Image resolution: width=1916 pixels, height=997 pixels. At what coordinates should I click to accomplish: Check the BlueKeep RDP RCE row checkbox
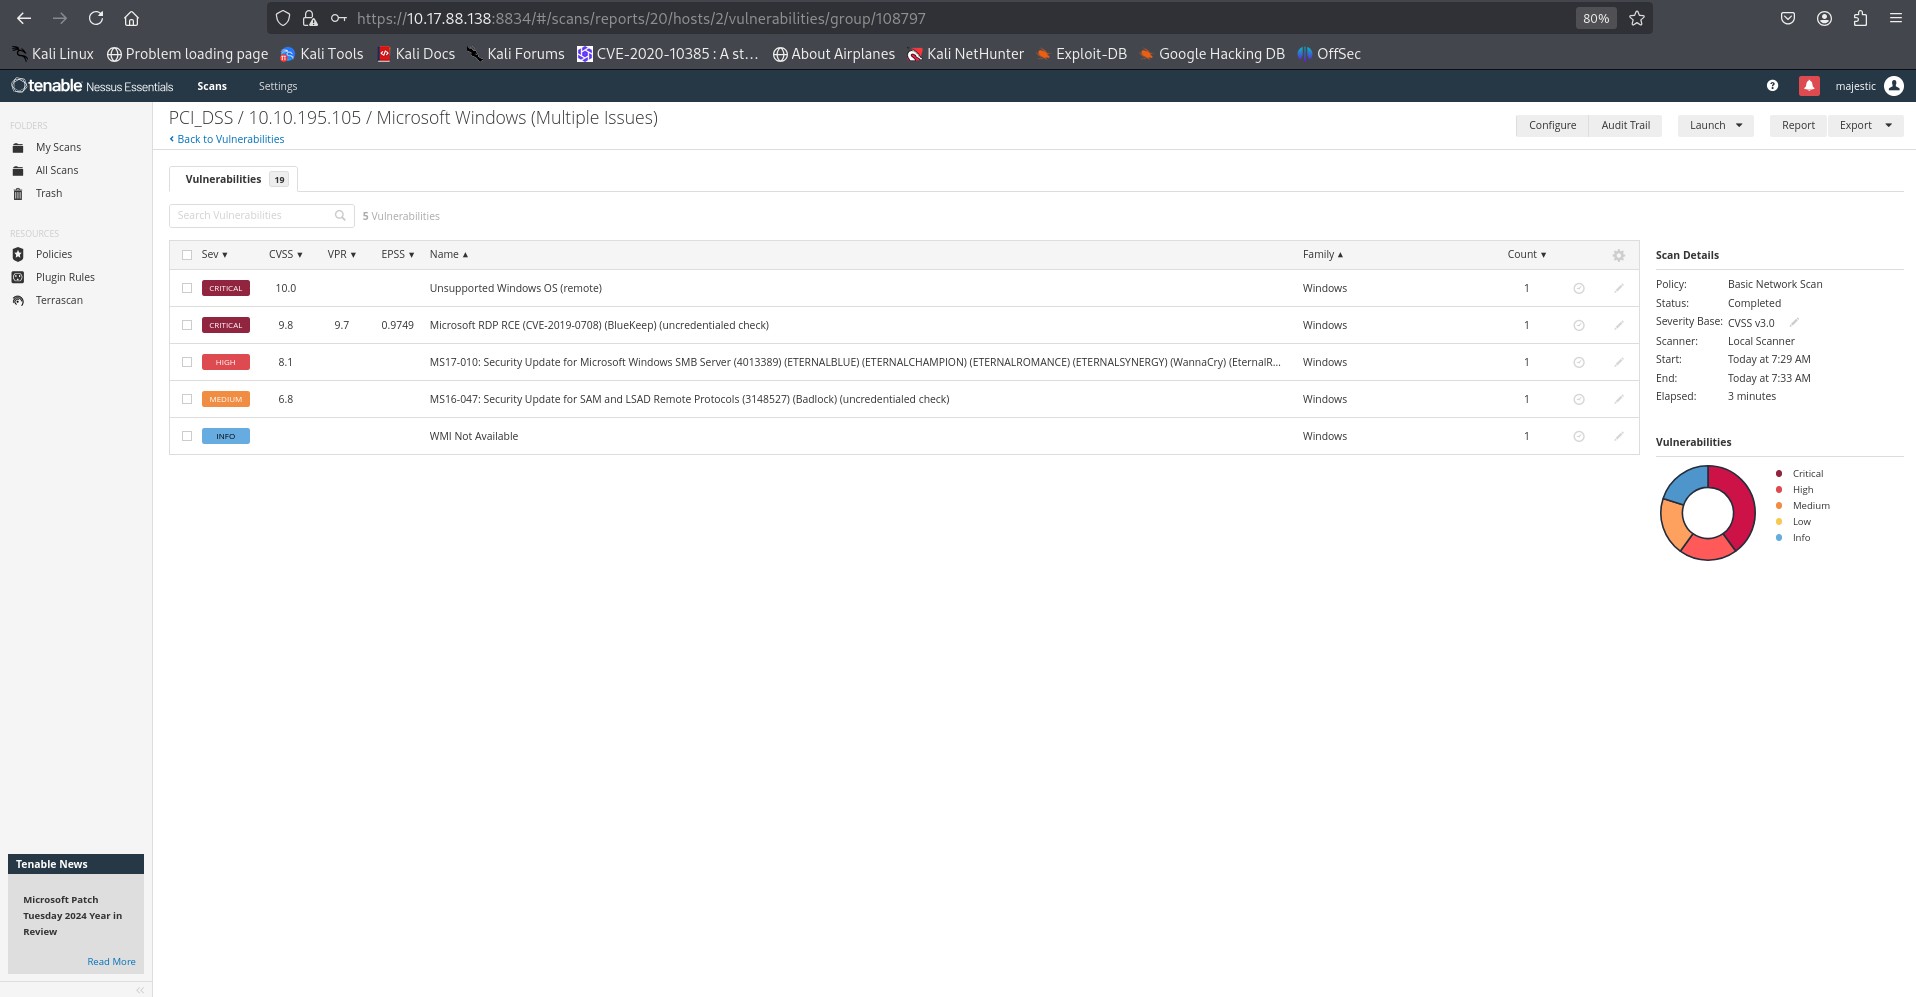point(187,325)
